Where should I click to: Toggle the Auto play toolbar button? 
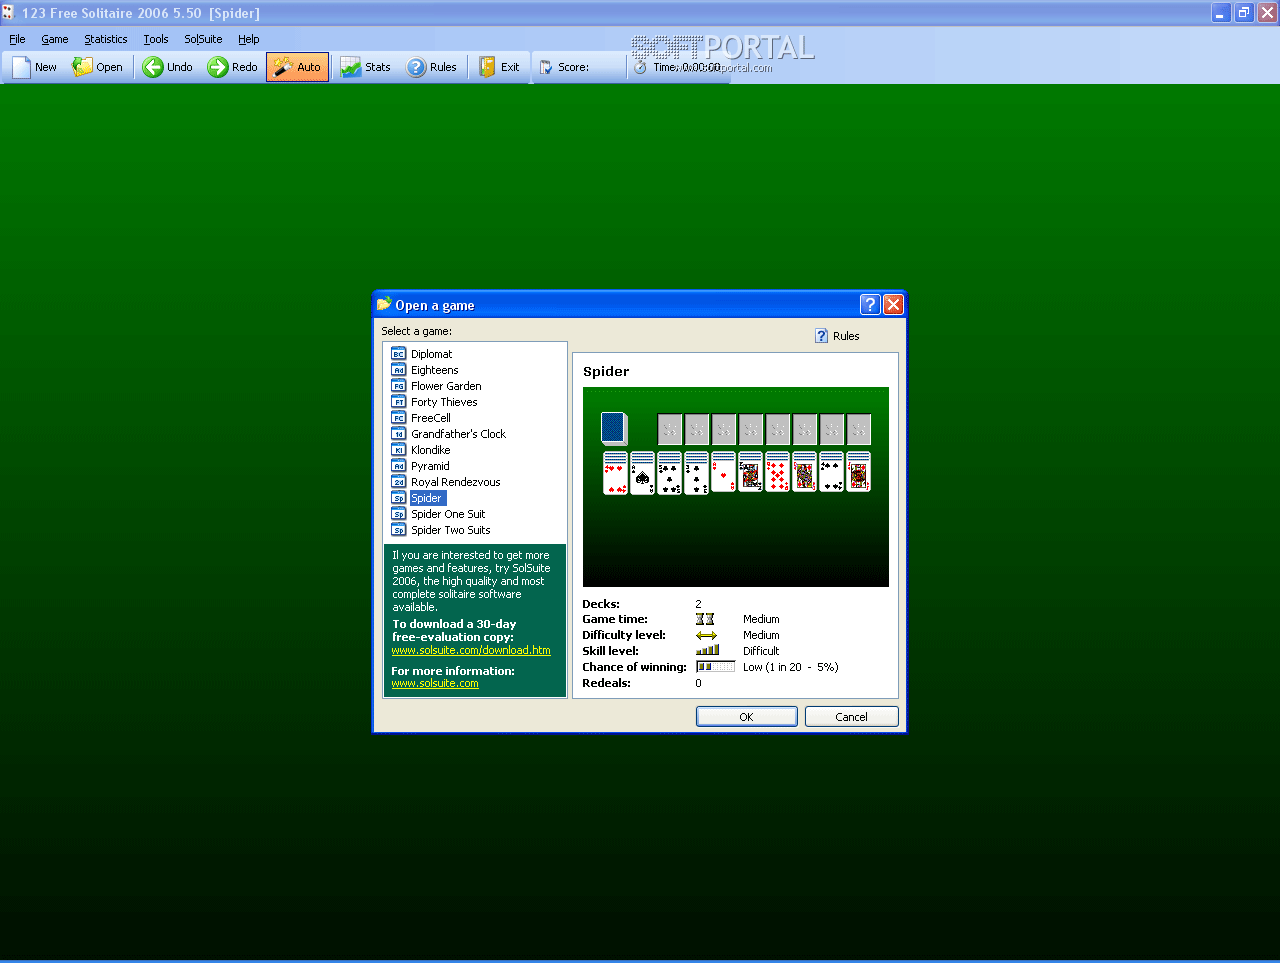[x=297, y=67]
